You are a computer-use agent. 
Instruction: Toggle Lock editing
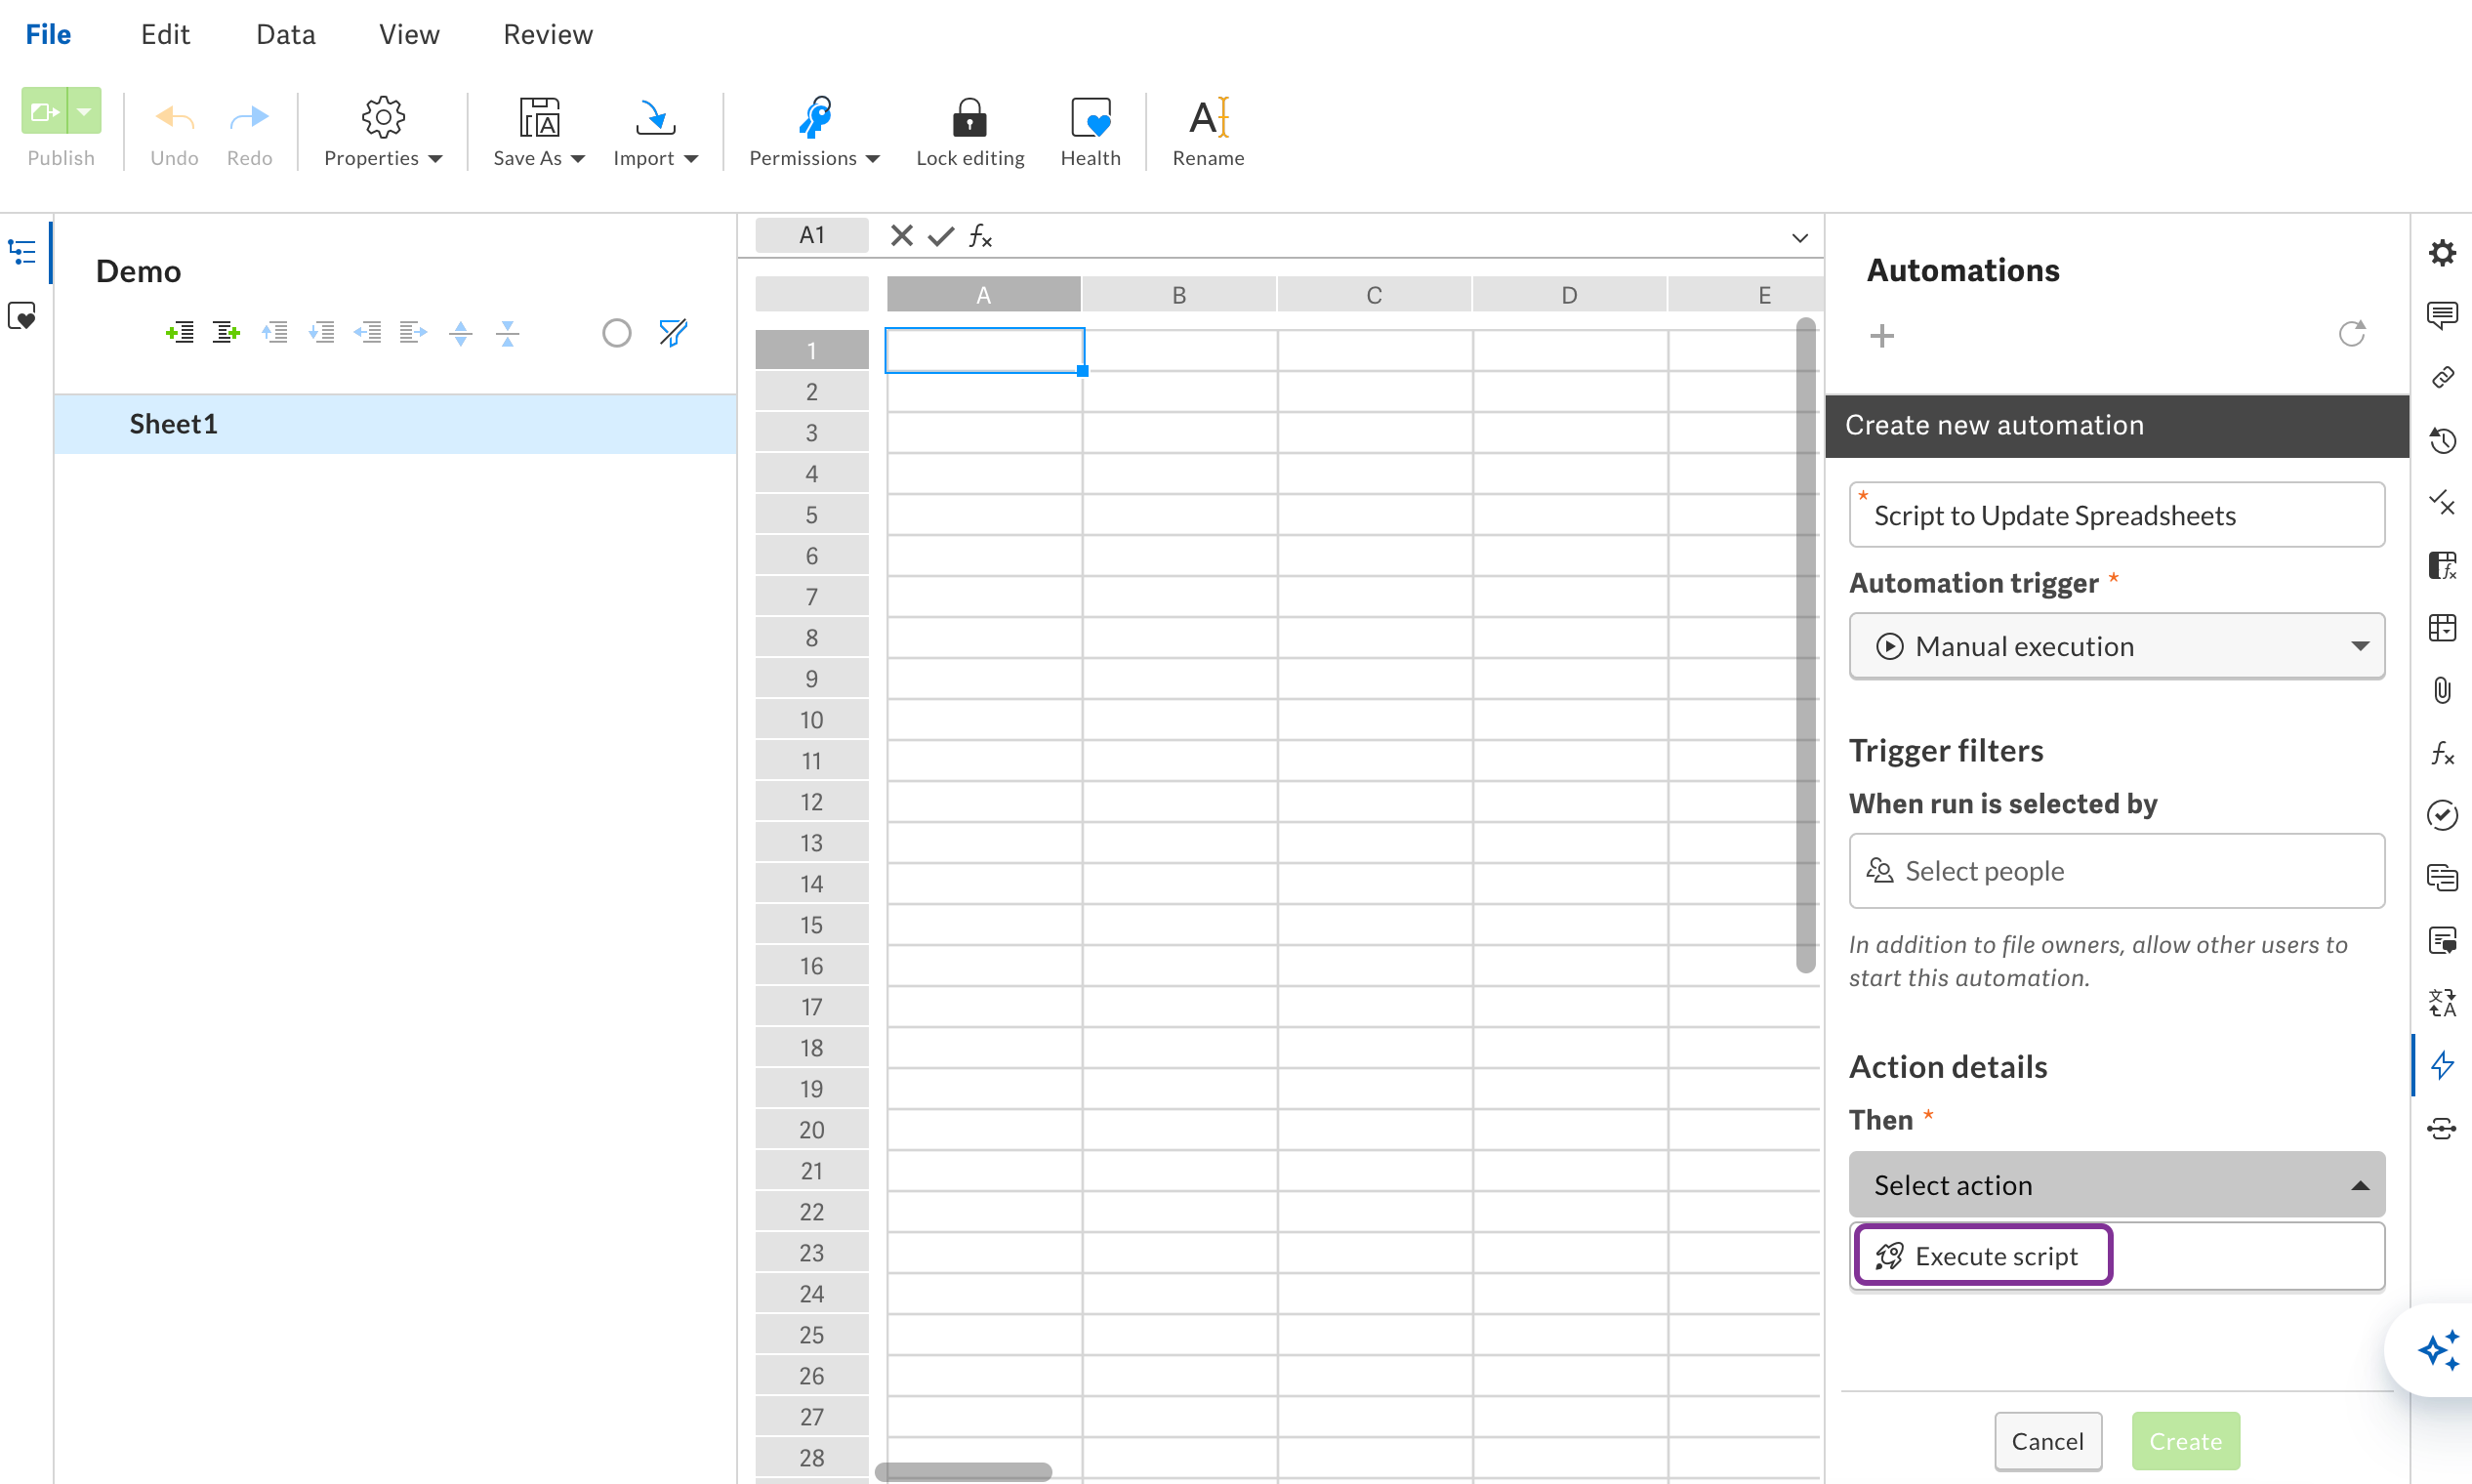(969, 130)
